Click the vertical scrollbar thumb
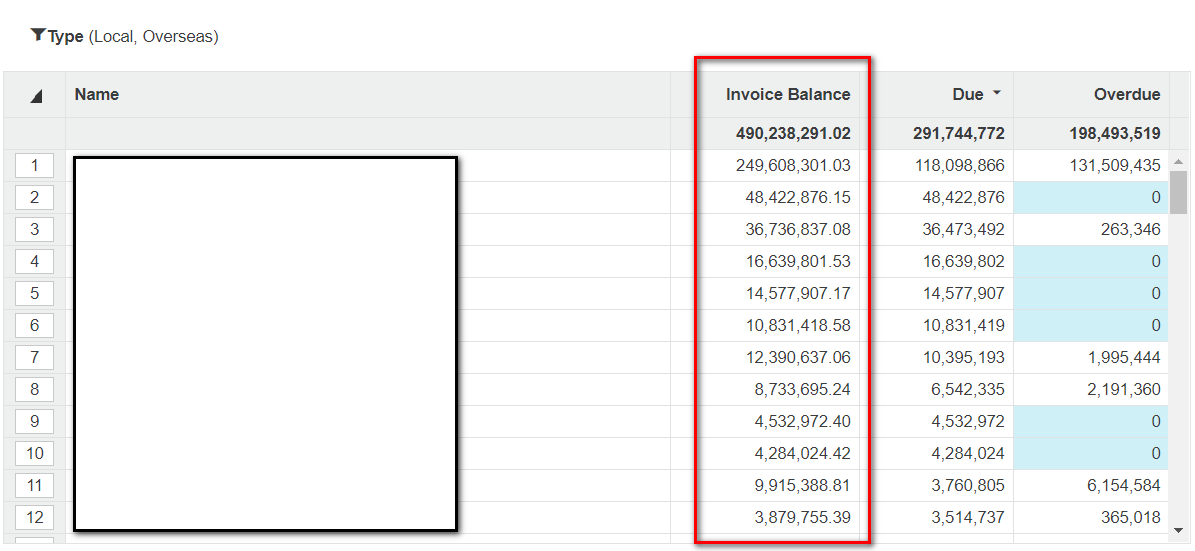This screenshot has width=1195, height=551. tap(1178, 191)
